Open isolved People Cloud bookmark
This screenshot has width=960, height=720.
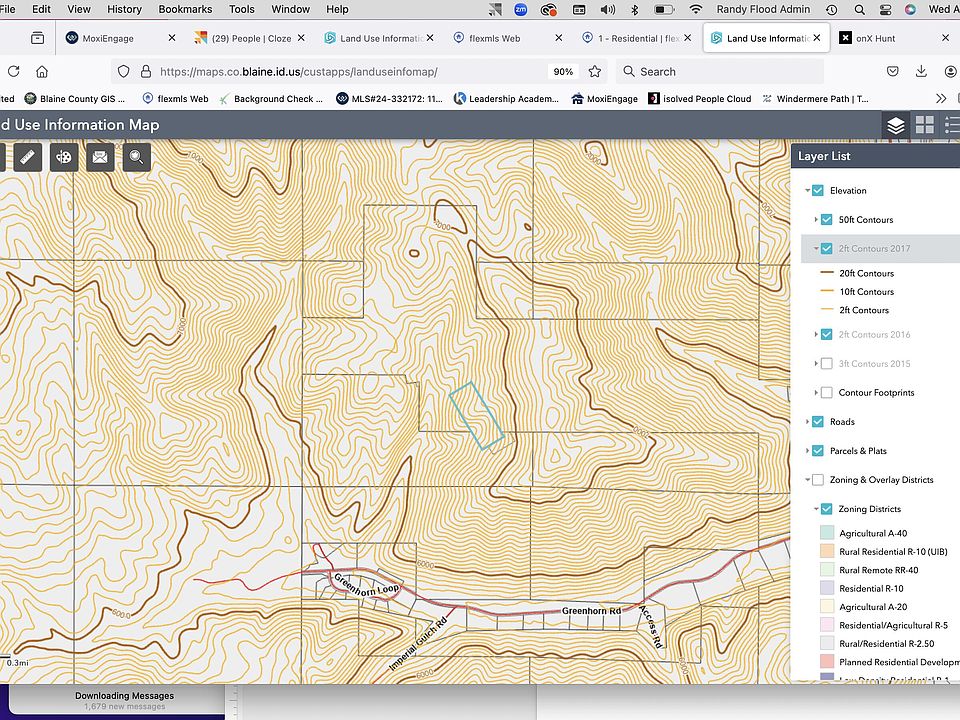click(x=700, y=99)
